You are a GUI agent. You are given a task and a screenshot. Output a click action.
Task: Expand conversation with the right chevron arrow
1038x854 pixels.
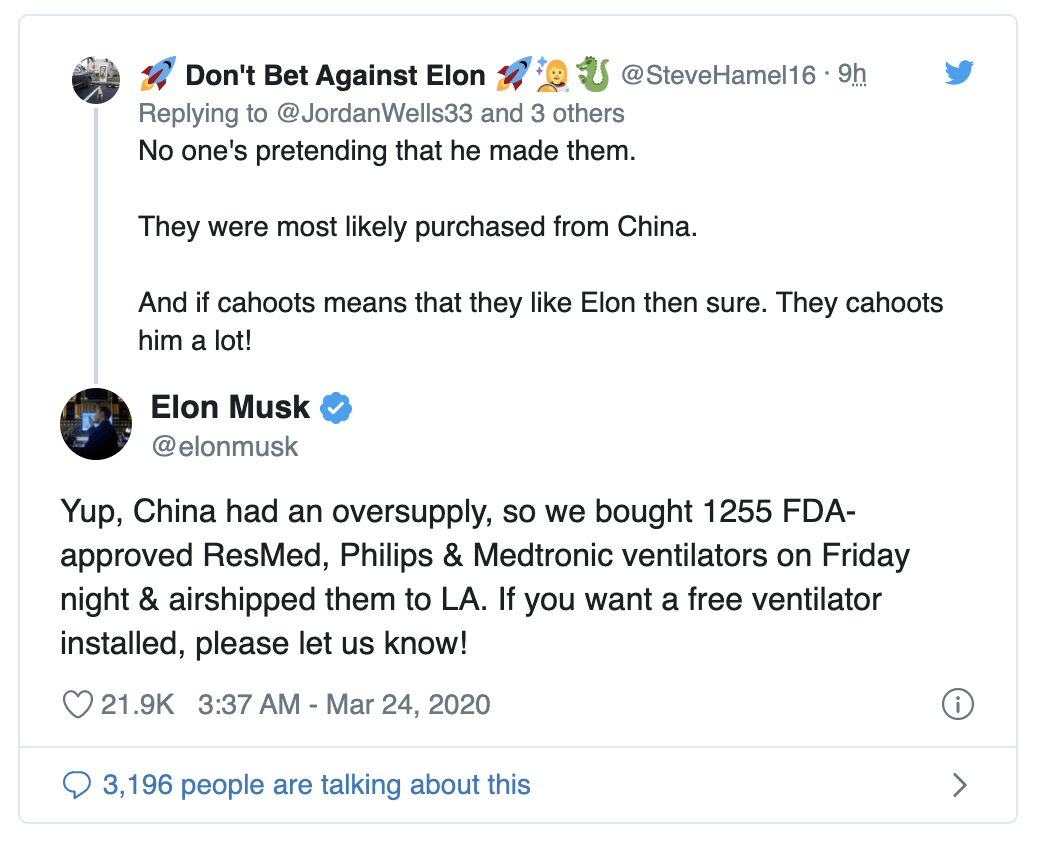click(959, 785)
